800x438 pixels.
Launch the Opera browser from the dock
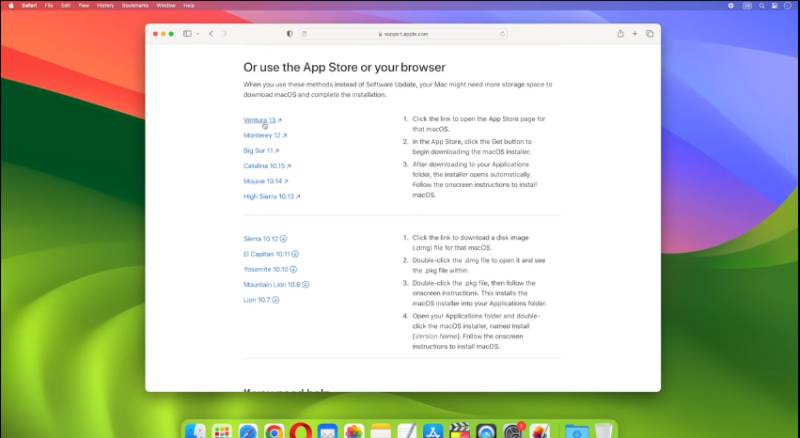pos(301,432)
